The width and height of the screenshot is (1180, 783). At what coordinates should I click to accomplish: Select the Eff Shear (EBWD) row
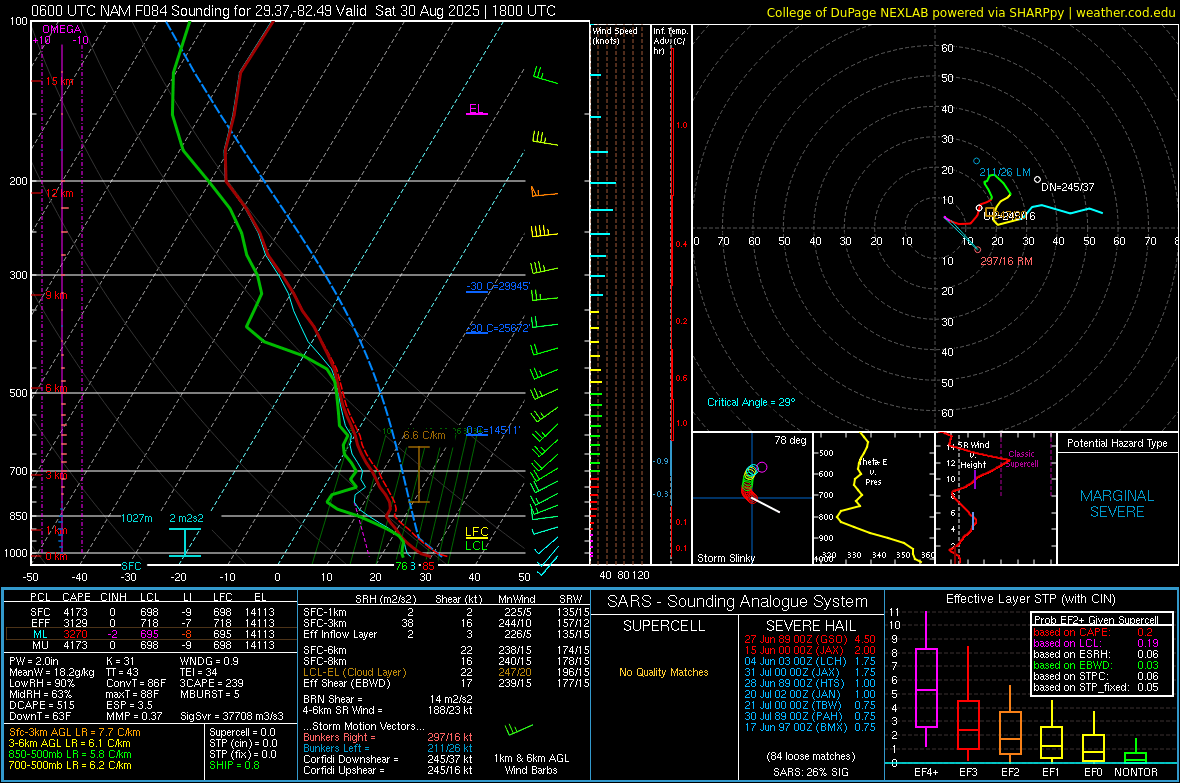tap(446, 683)
